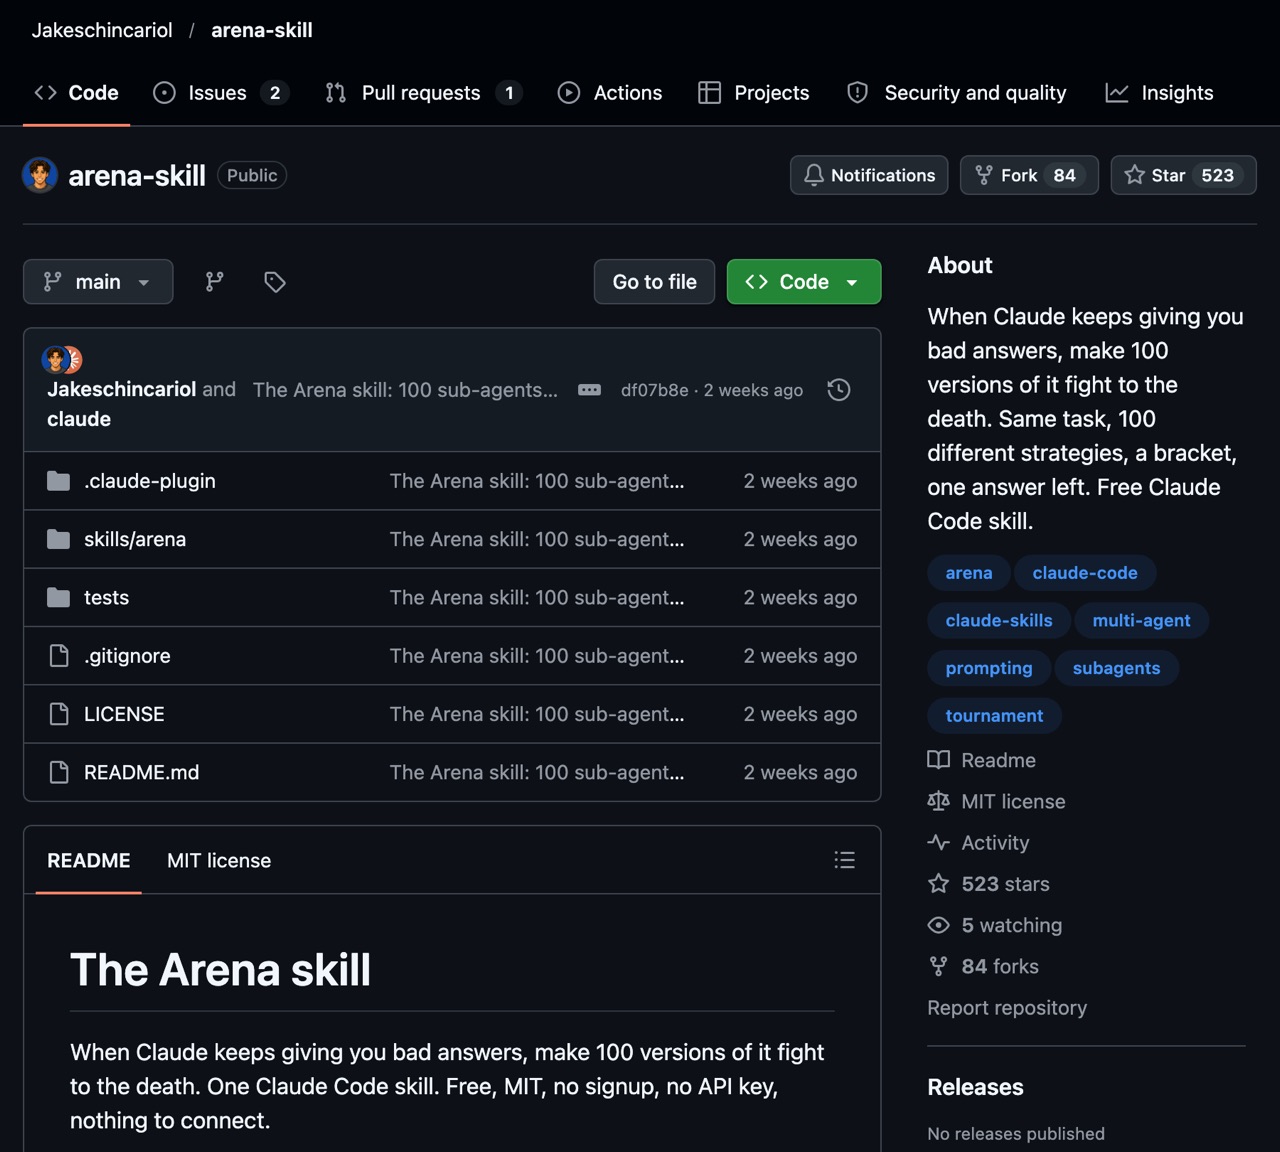The height and width of the screenshot is (1152, 1280).
Task: View the 523 stars link
Action: [989, 884]
